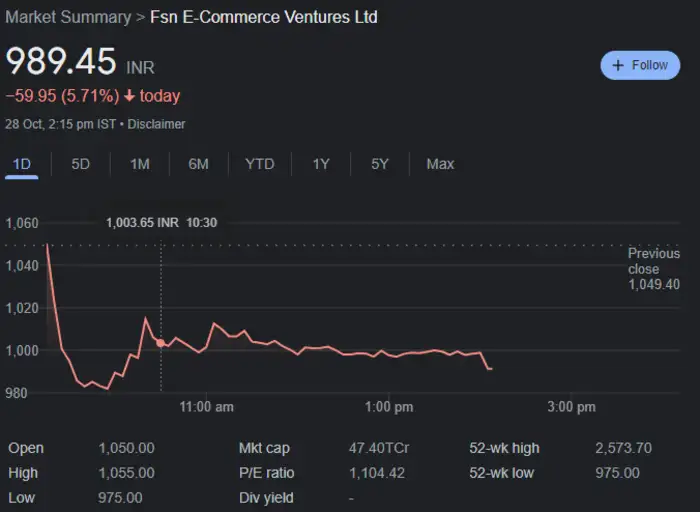Open the Market Summary breadcrumb link

(x=68, y=17)
